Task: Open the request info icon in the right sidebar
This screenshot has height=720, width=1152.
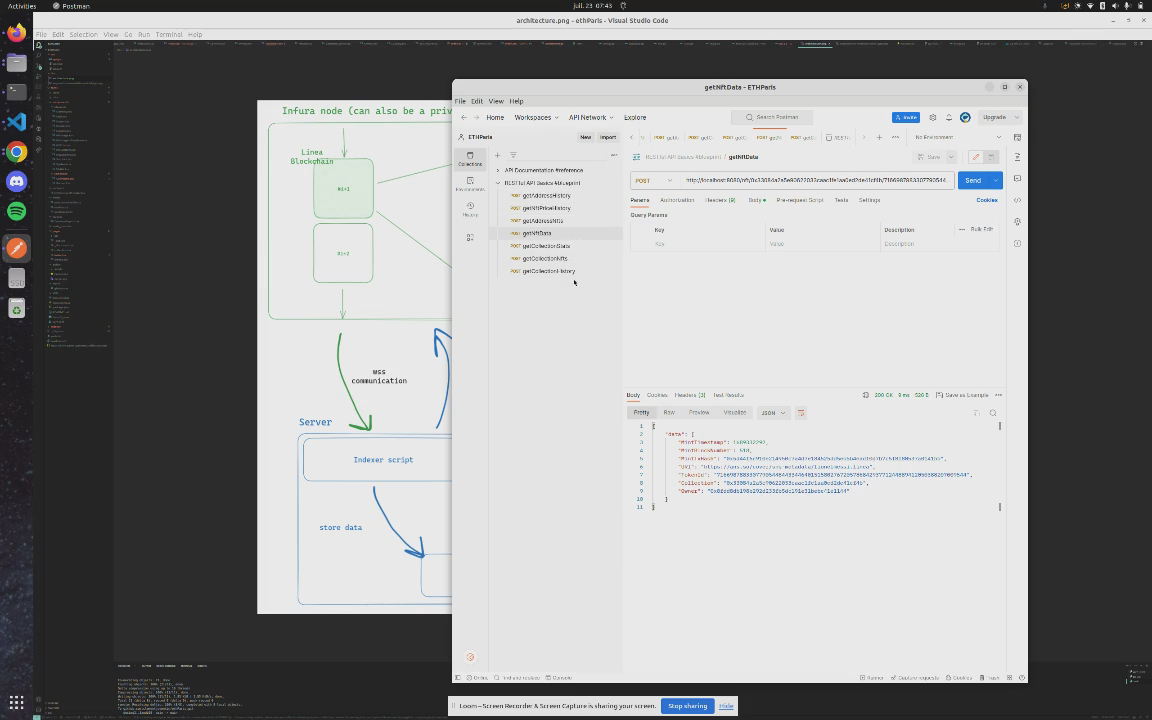Action: pyautogui.click(x=1018, y=243)
